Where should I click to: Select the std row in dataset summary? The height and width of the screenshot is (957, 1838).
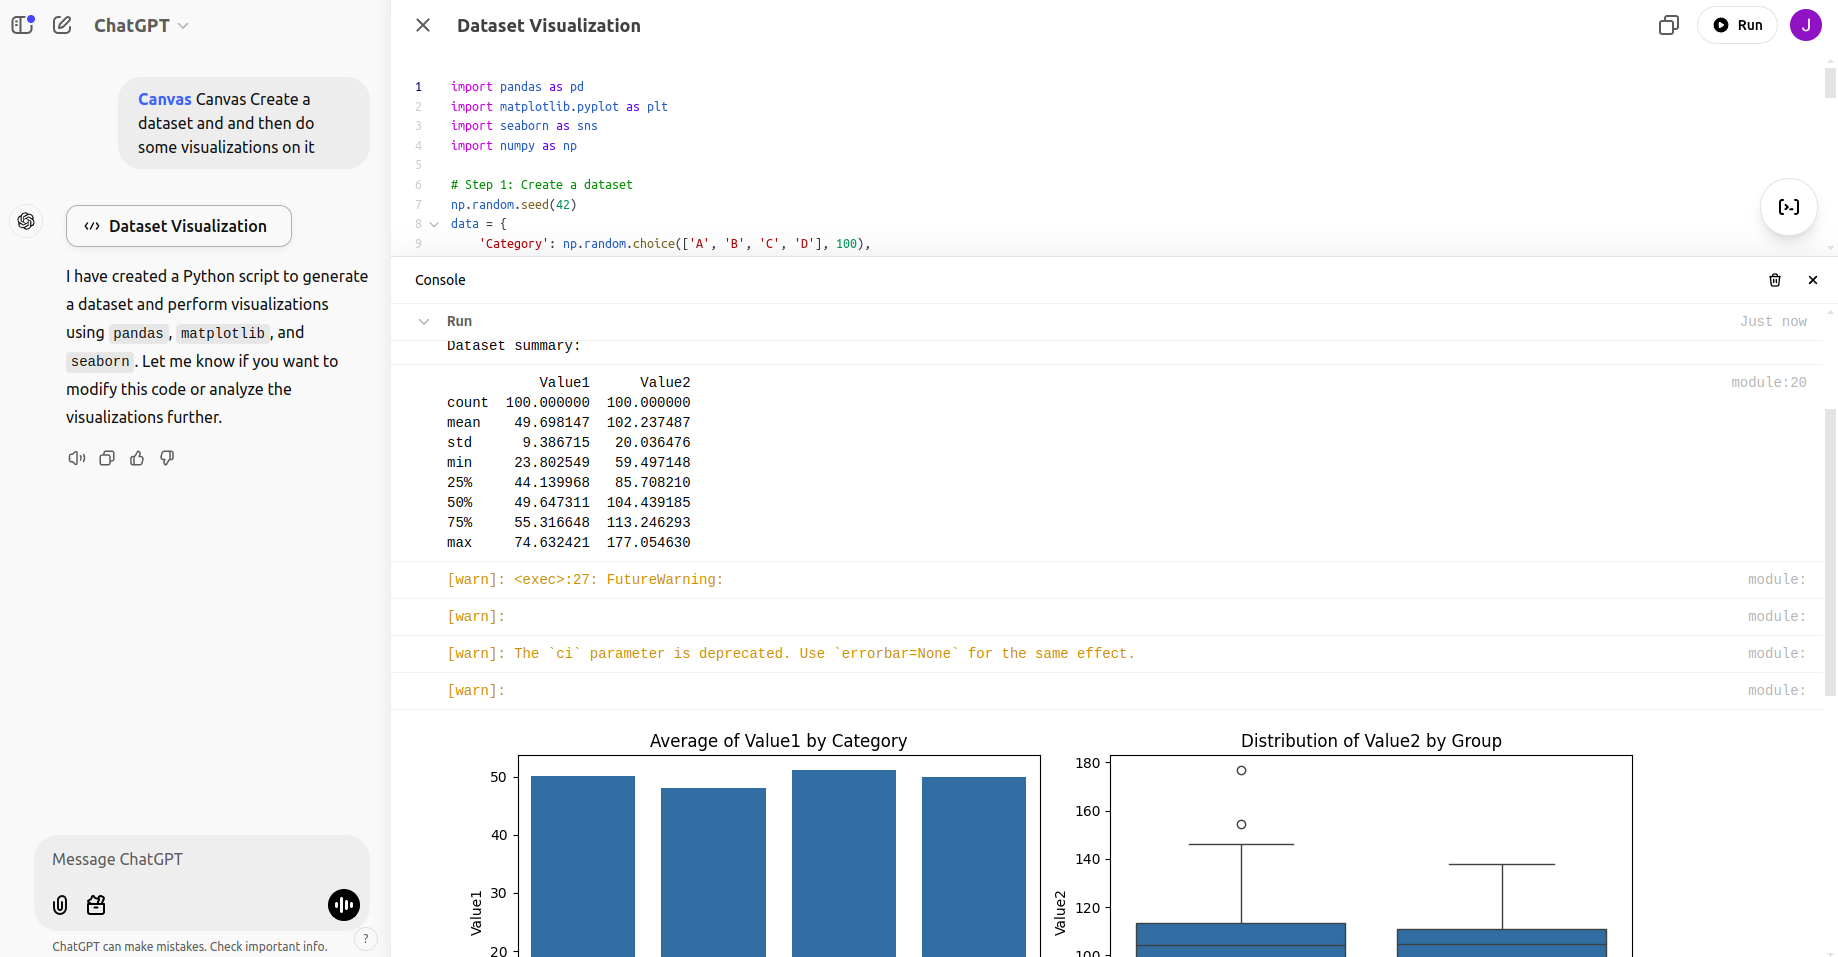coord(568,443)
